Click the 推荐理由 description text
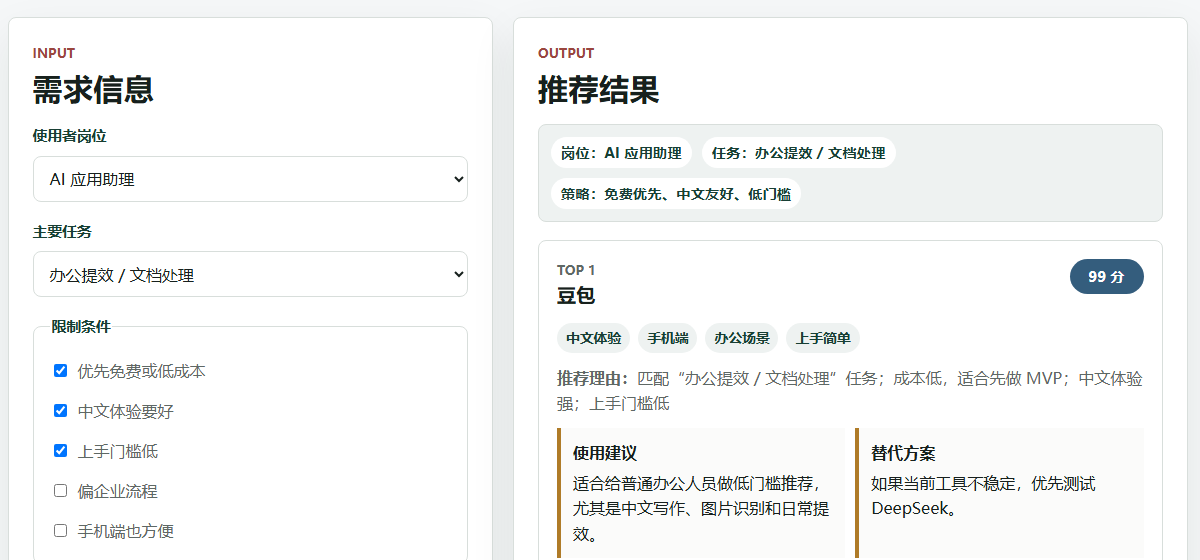Image resolution: width=1200 pixels, height=560 pixels. click(850, 391)
